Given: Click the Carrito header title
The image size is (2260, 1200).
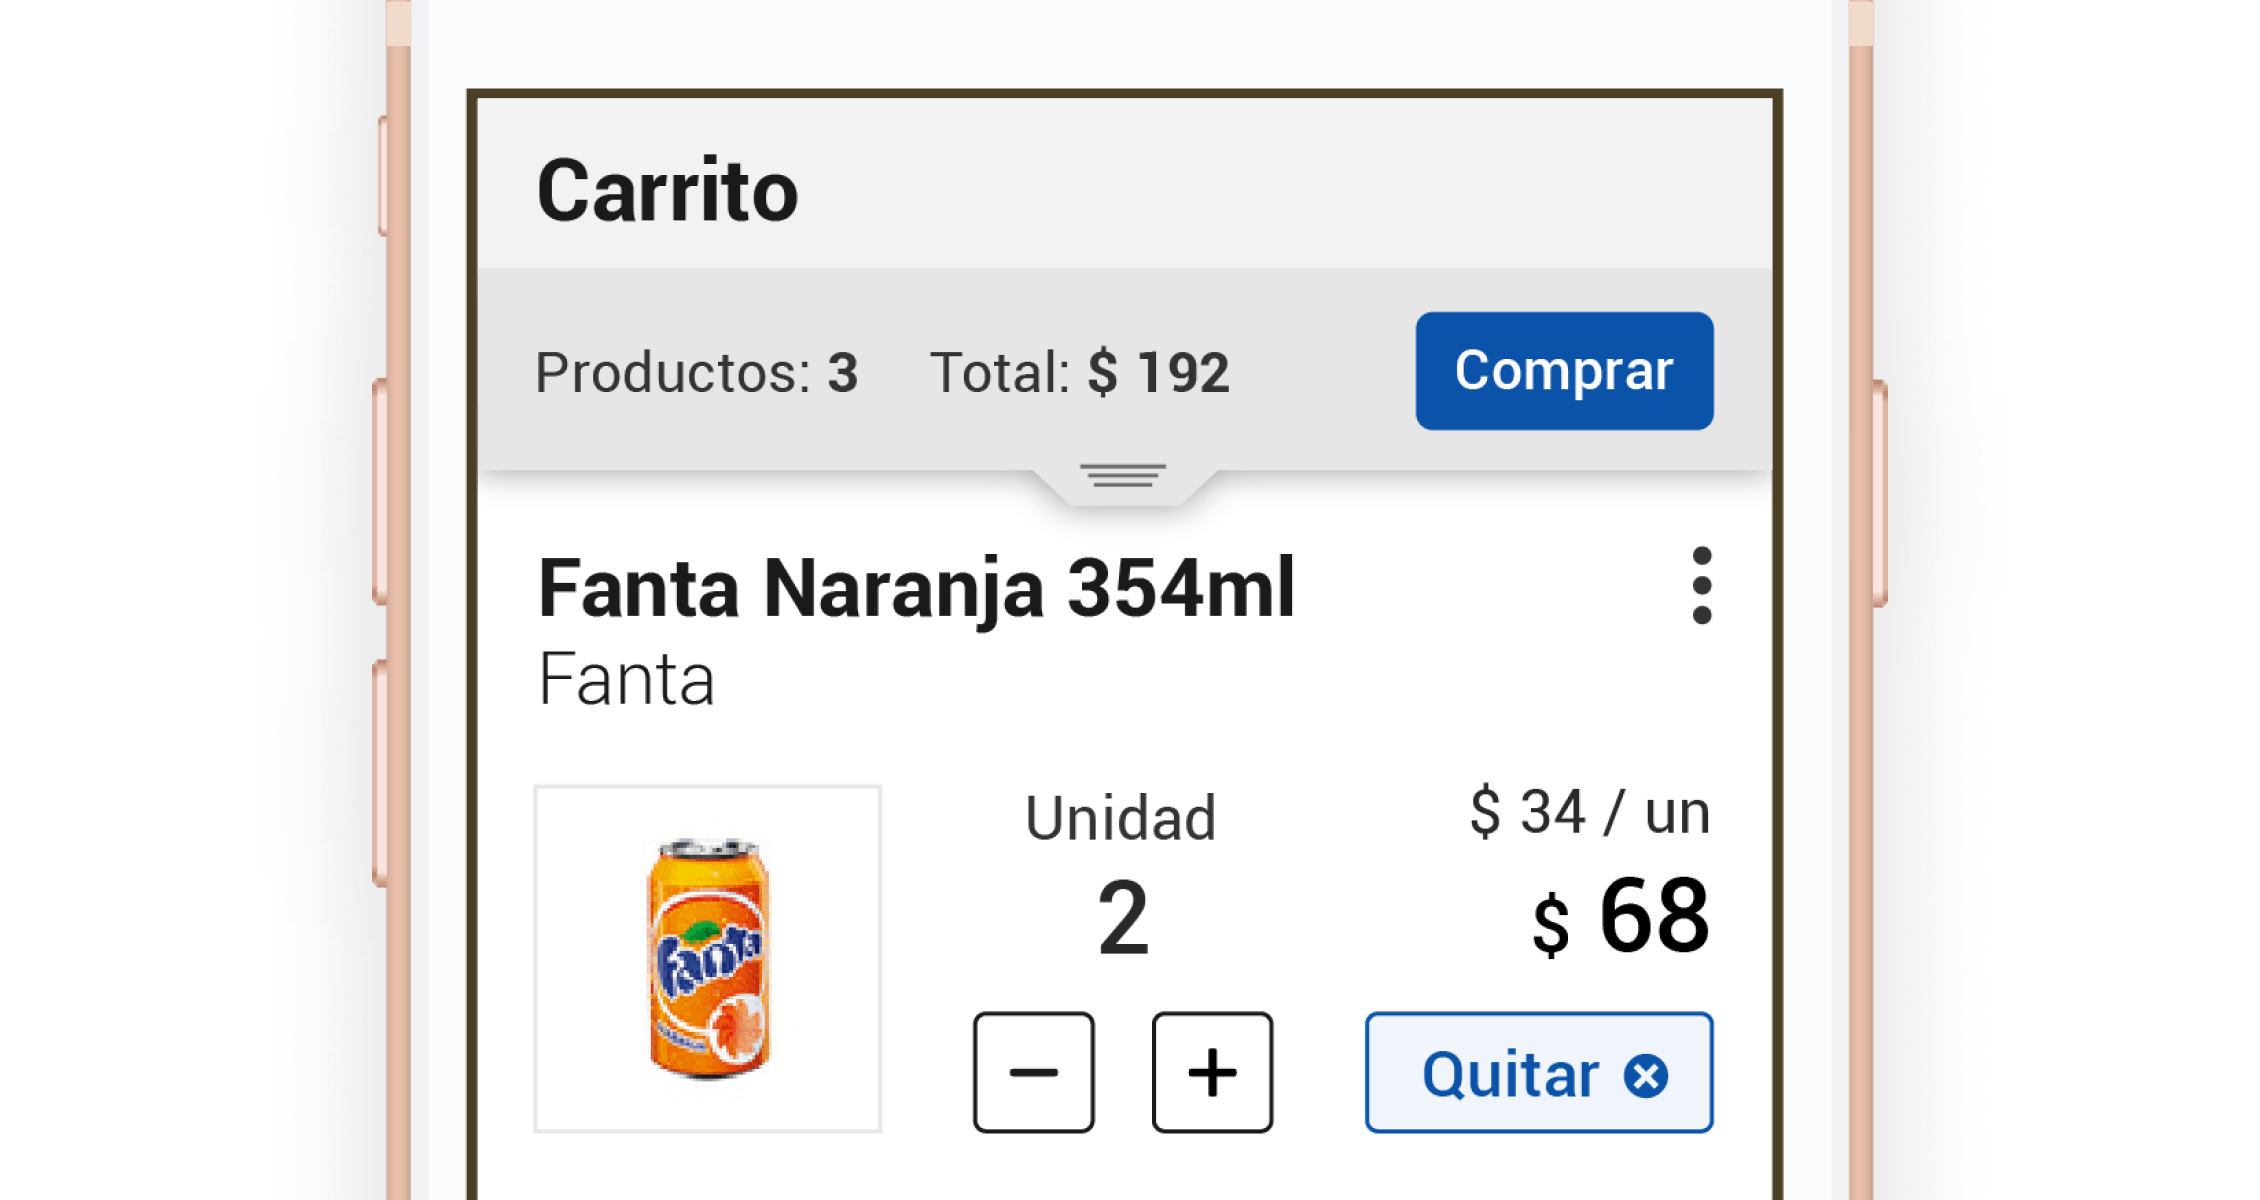Looking at the screenshot, I should click(667, 191).
